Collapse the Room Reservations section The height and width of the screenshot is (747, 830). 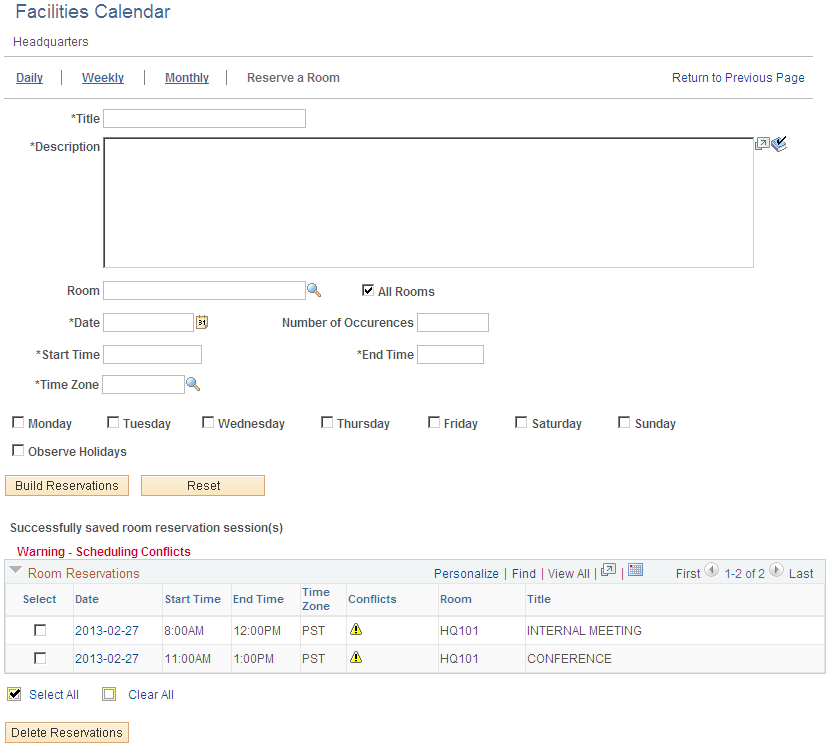(x=15, y=570)
